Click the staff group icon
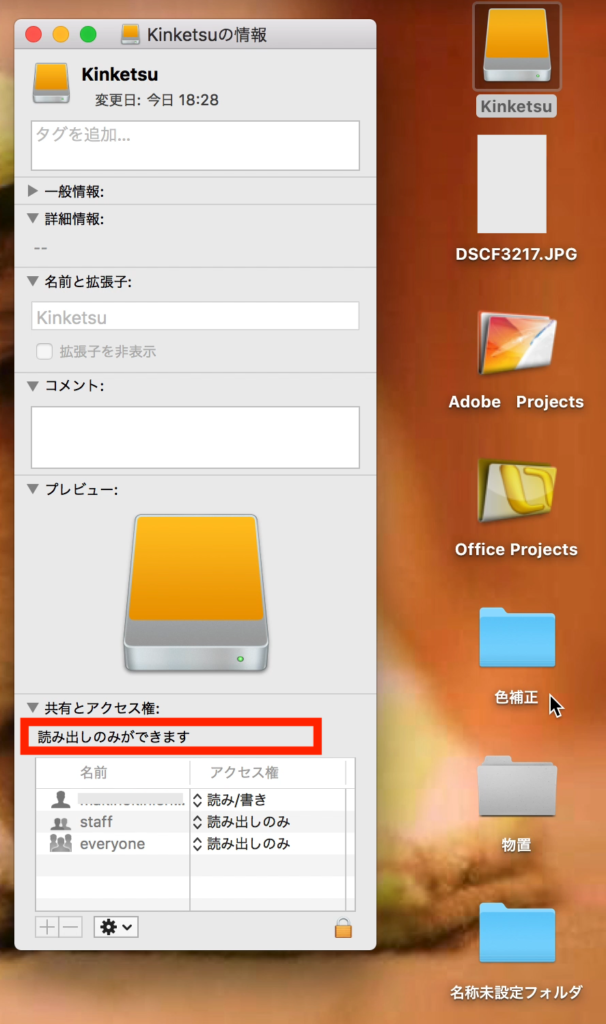Screen dimensions: 606x1024 pyautogui.click(x=61, y=822)
